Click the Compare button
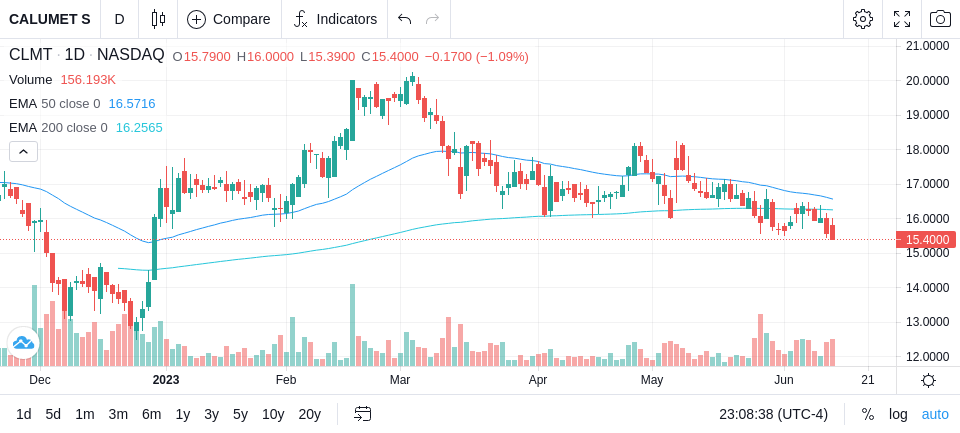Image resolution: width=960 pixels, height=433 pixels. pyautogui.click(x=229, y=19)
